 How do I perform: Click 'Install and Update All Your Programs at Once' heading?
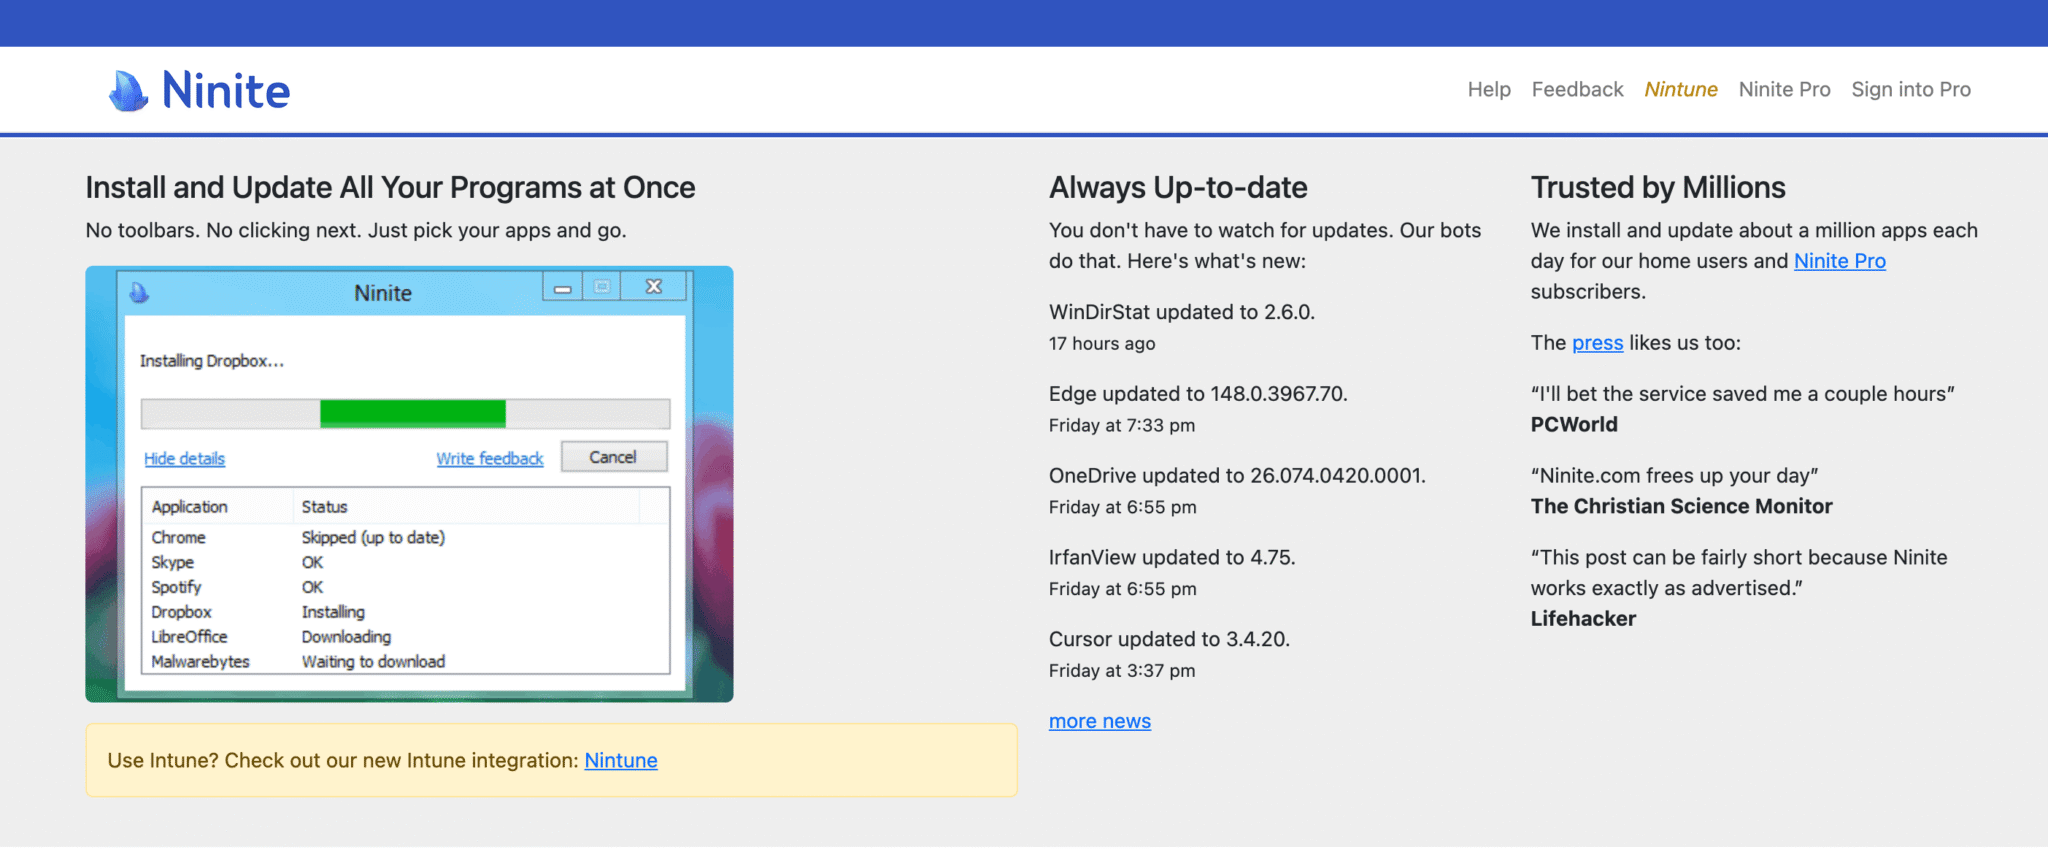coord(390,188)
